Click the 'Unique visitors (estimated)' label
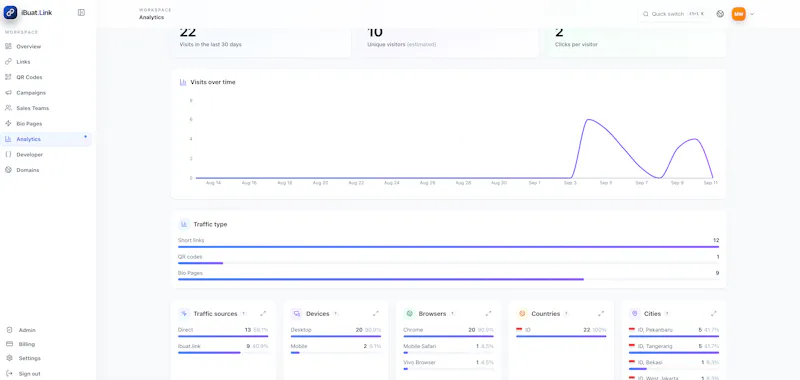800x380 pixels. (402, 44)
